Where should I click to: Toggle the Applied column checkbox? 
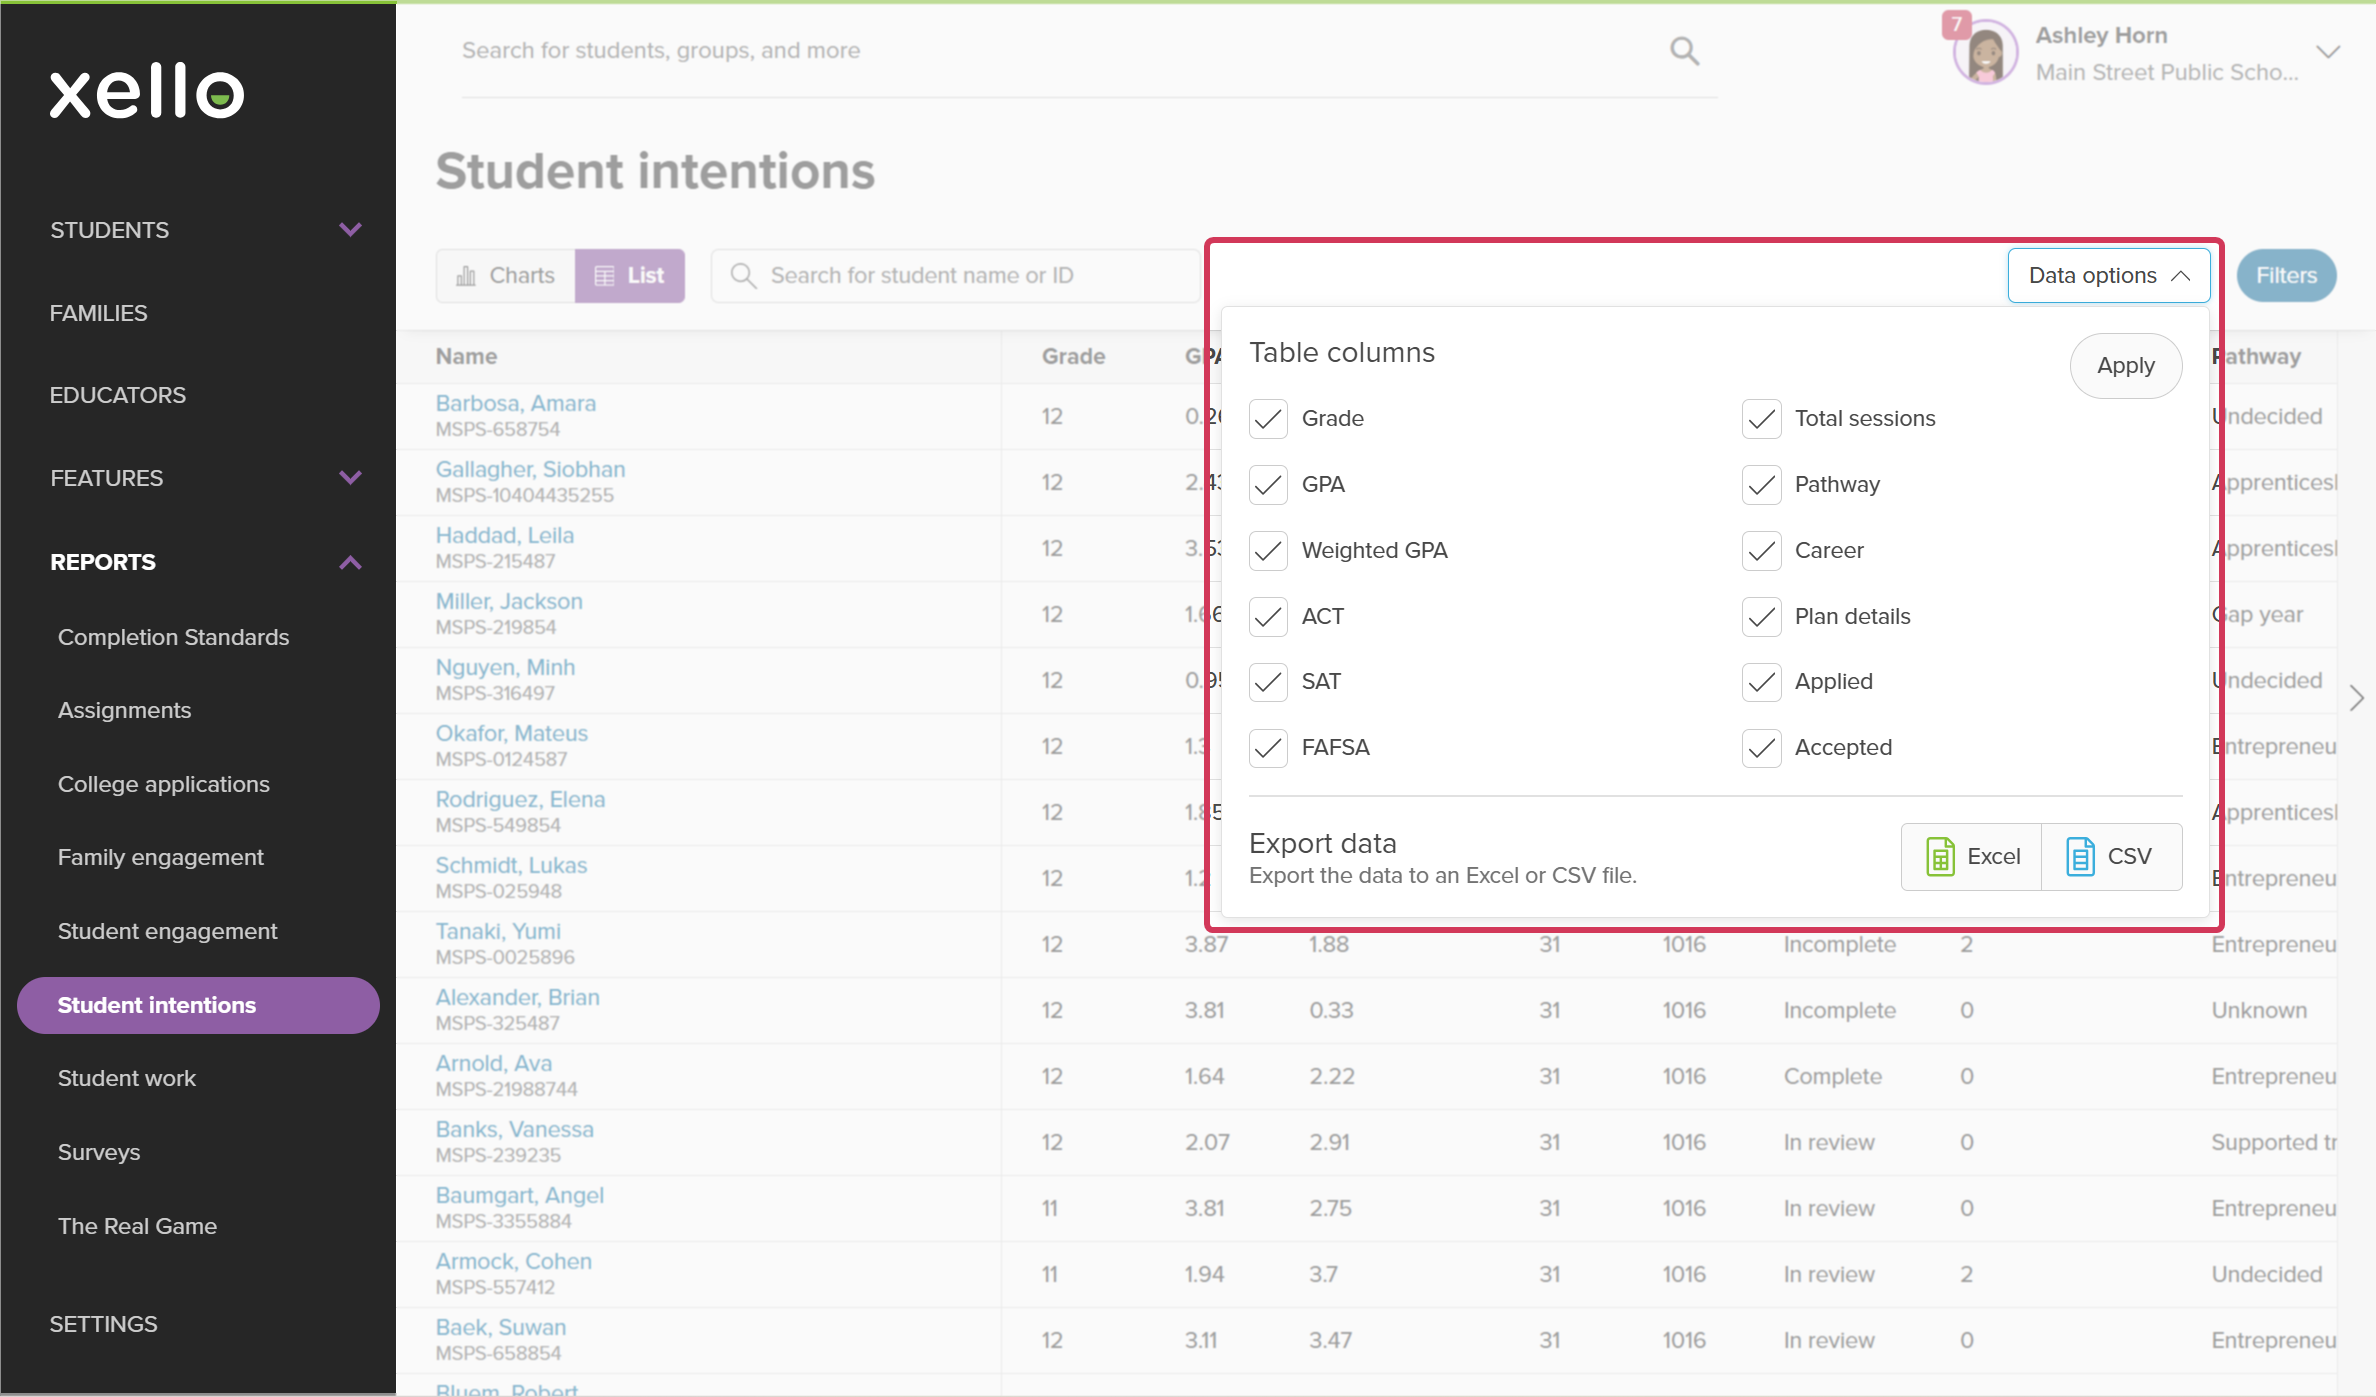[x=1761, y=682]
